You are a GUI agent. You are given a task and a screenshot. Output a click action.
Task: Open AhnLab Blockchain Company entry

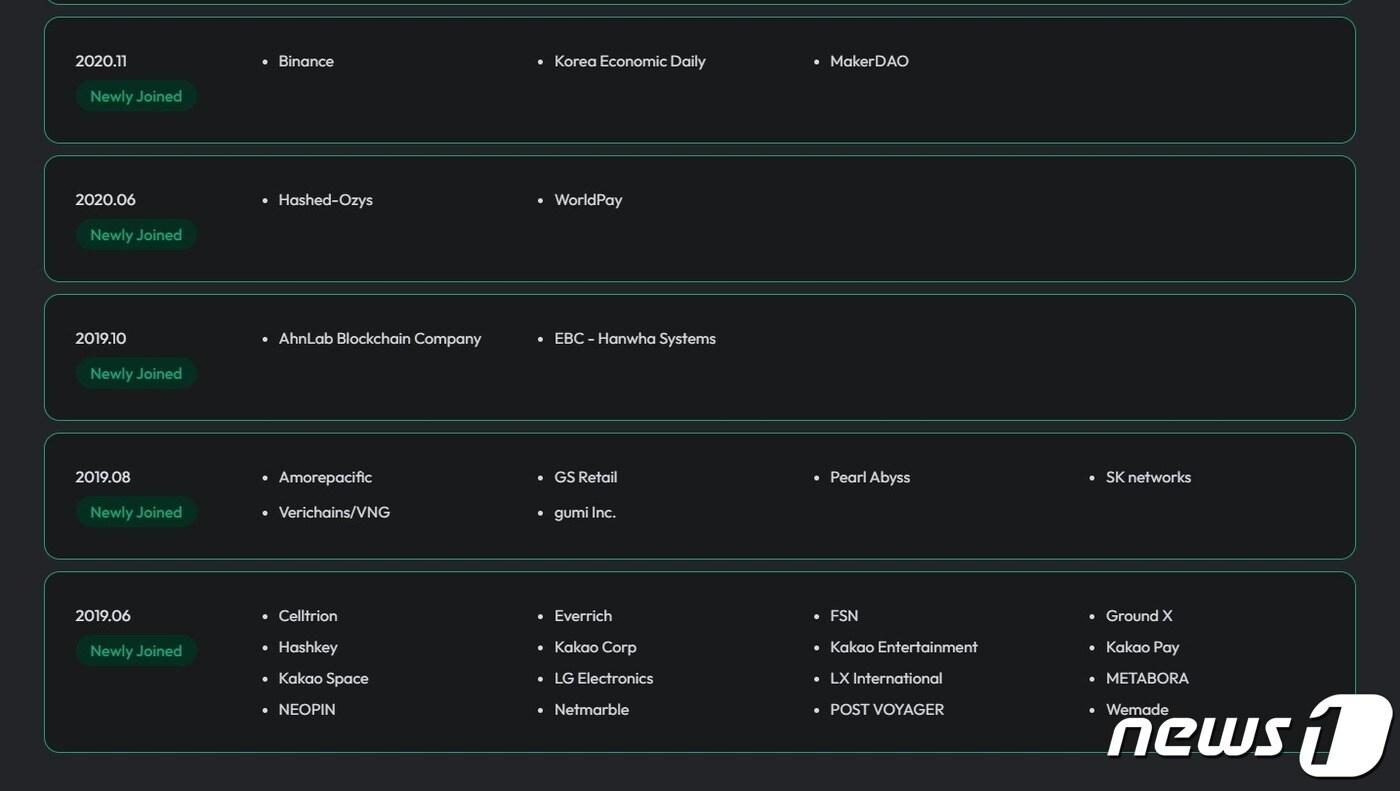[x=379, y=338]
